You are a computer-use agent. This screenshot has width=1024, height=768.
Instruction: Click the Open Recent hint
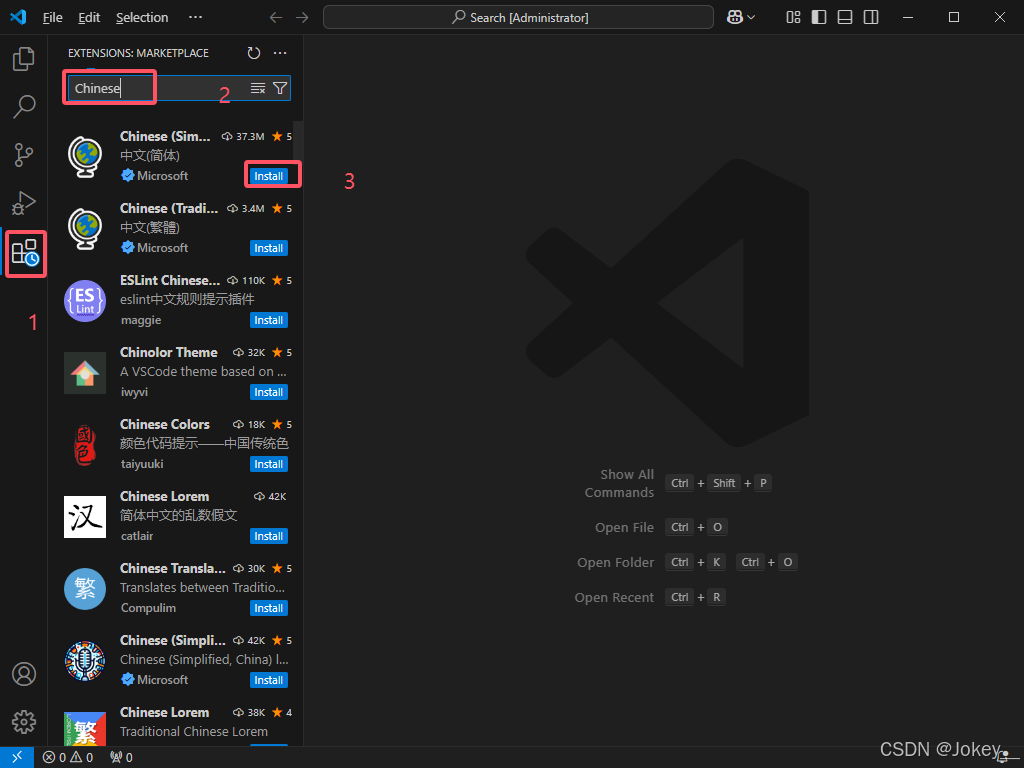pos(614,598)
